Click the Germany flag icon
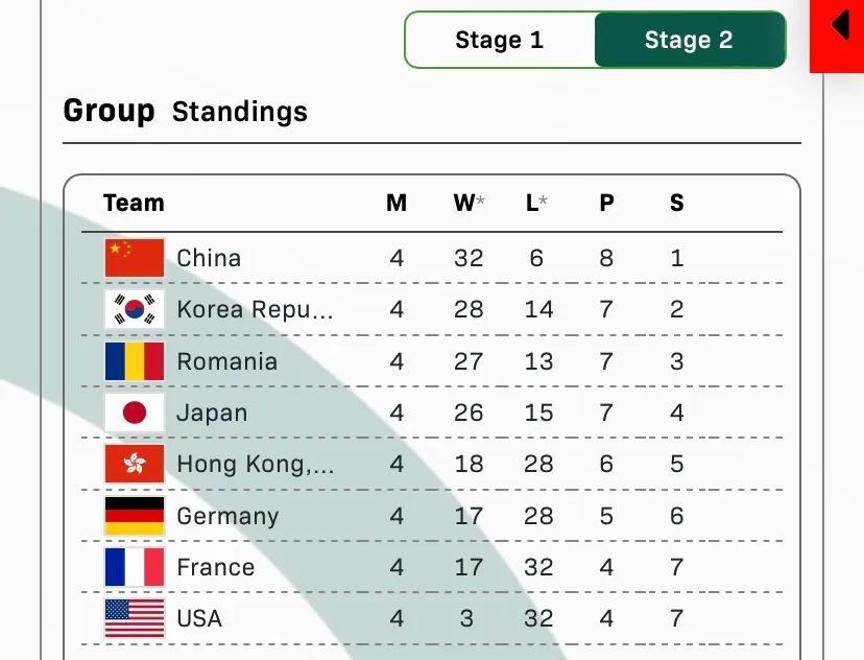 click(134, 516)
